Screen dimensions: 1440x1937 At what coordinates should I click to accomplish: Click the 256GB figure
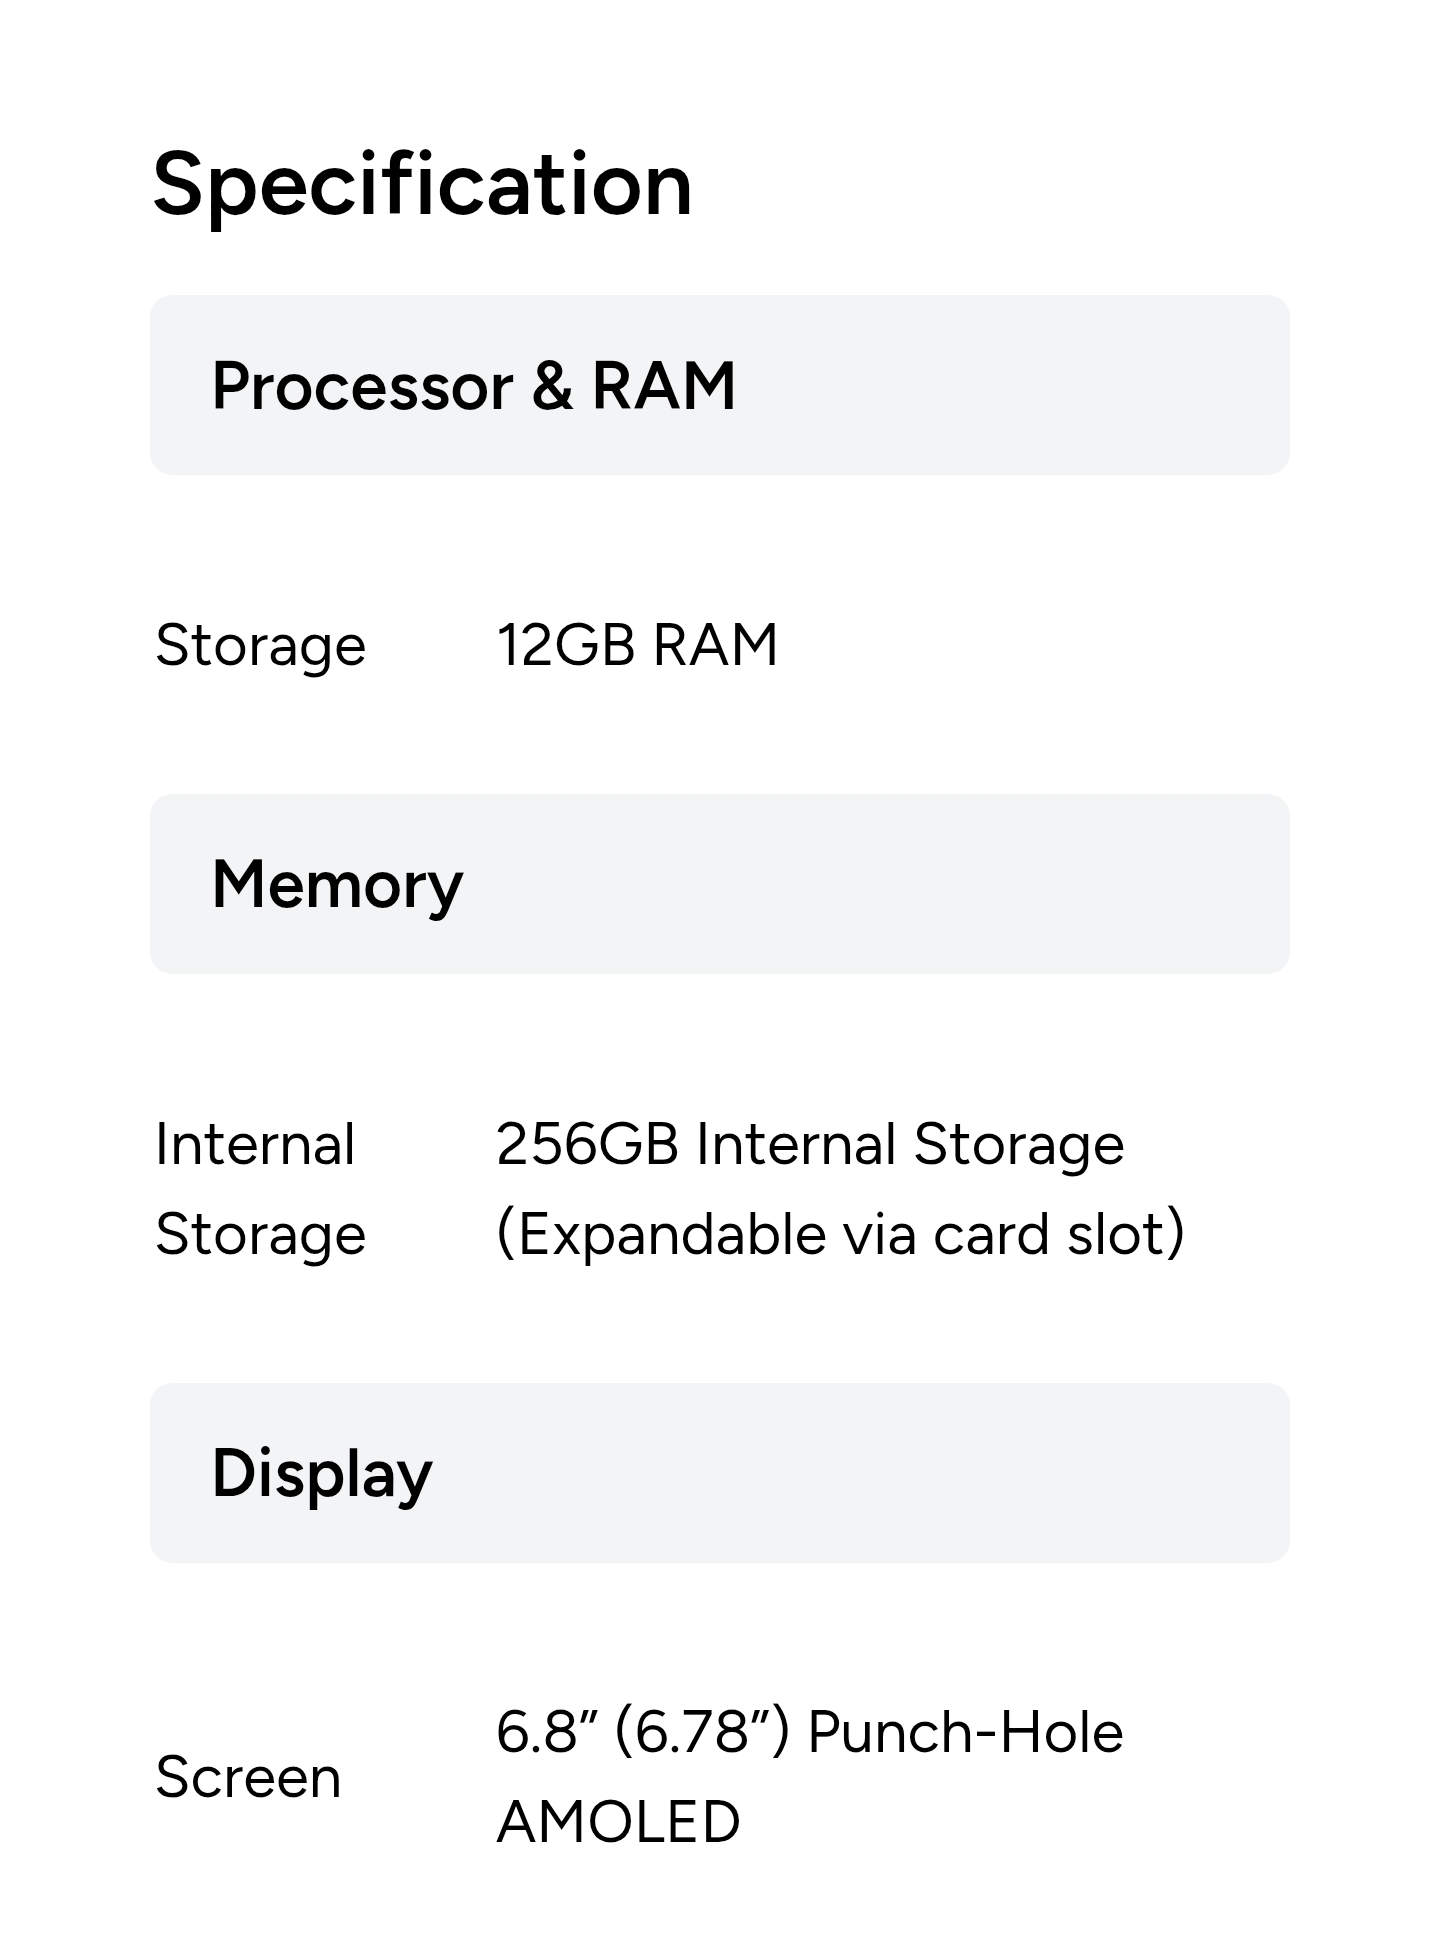click(587, 1145)
